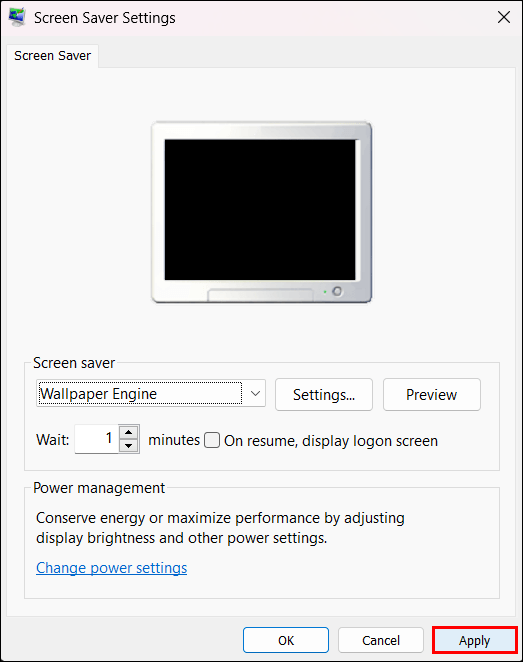Screen dimensions: 523x662
Task: Click the Screen Saver Settings title bar icon
Action: pos(17,17)
